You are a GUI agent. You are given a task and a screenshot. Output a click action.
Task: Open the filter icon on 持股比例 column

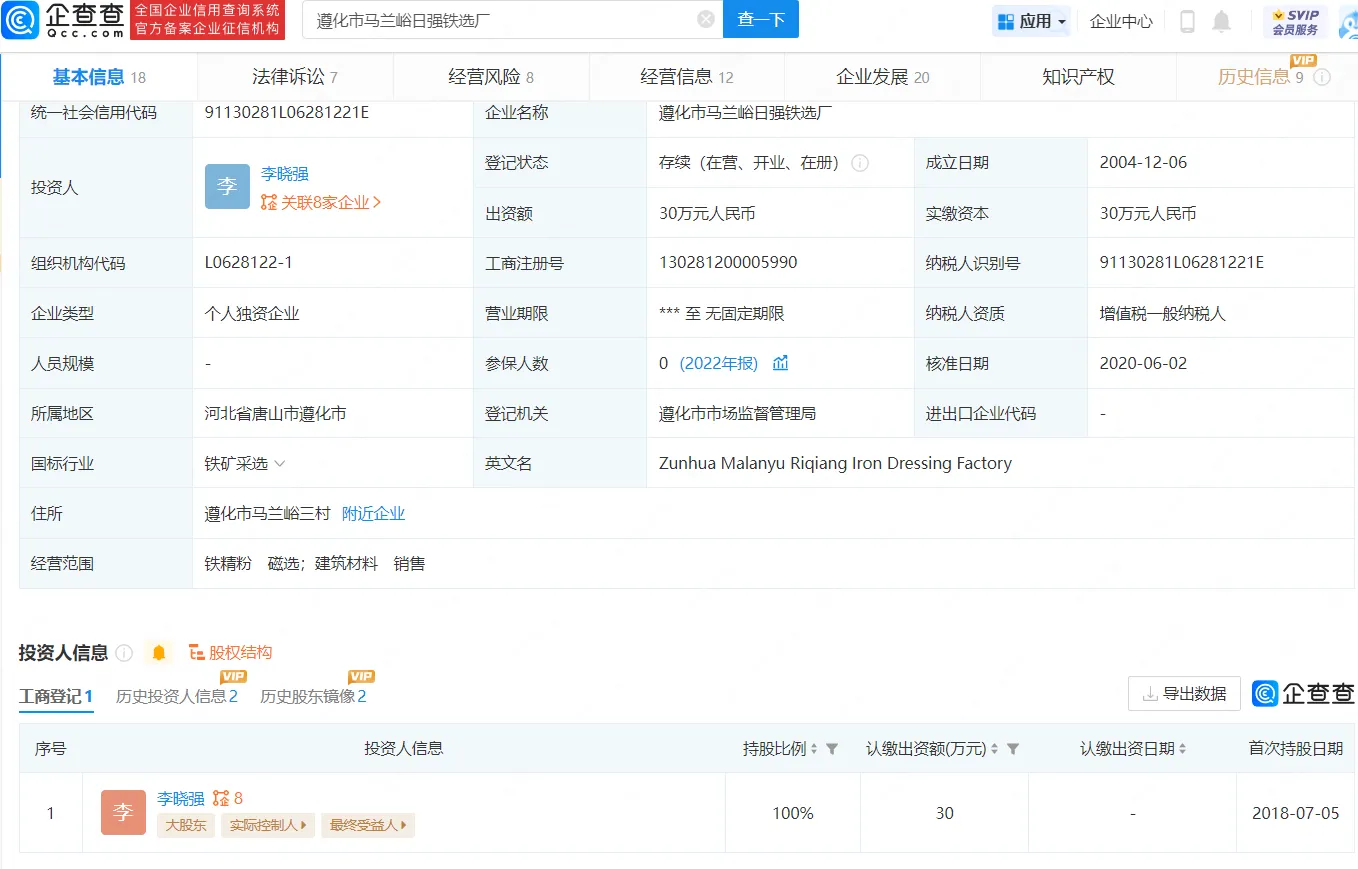(x=832, y=749)
